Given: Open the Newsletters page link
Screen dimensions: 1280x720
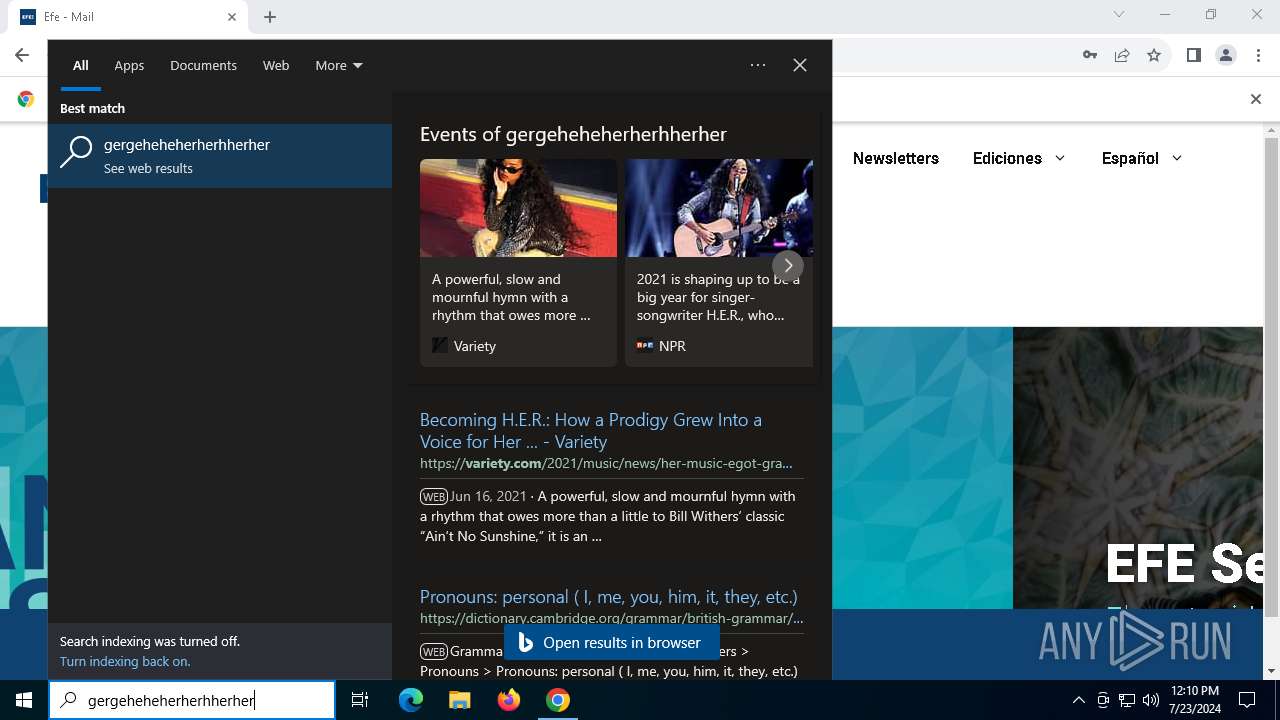Looking at the screenshot, I should pyautogui.click(x=896, y=158).
